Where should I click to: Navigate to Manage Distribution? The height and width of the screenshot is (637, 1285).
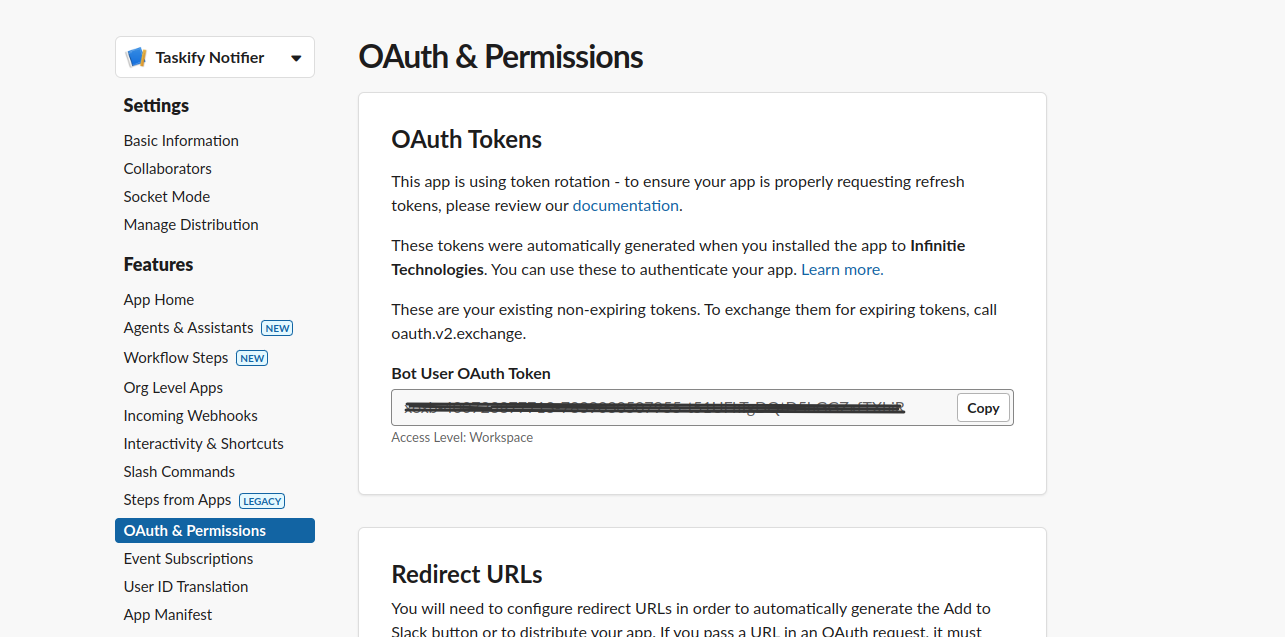[191, 225]
